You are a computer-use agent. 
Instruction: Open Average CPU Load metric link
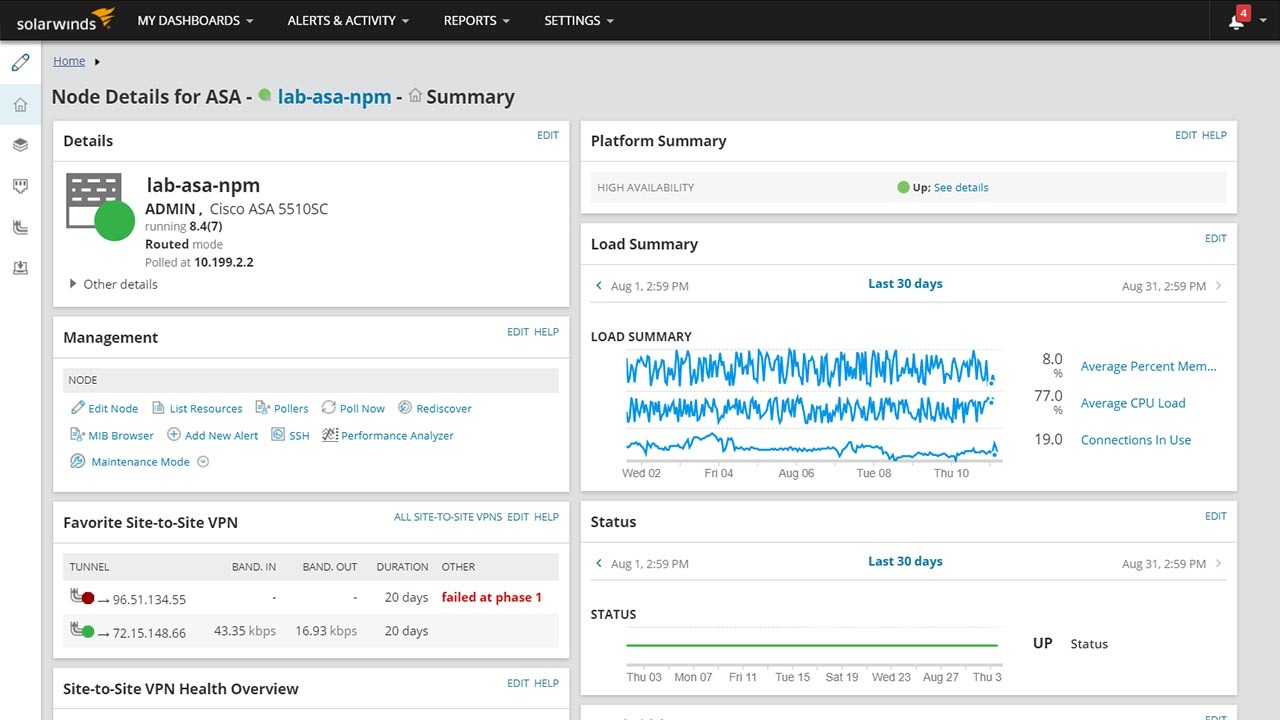coord(1133,404)
